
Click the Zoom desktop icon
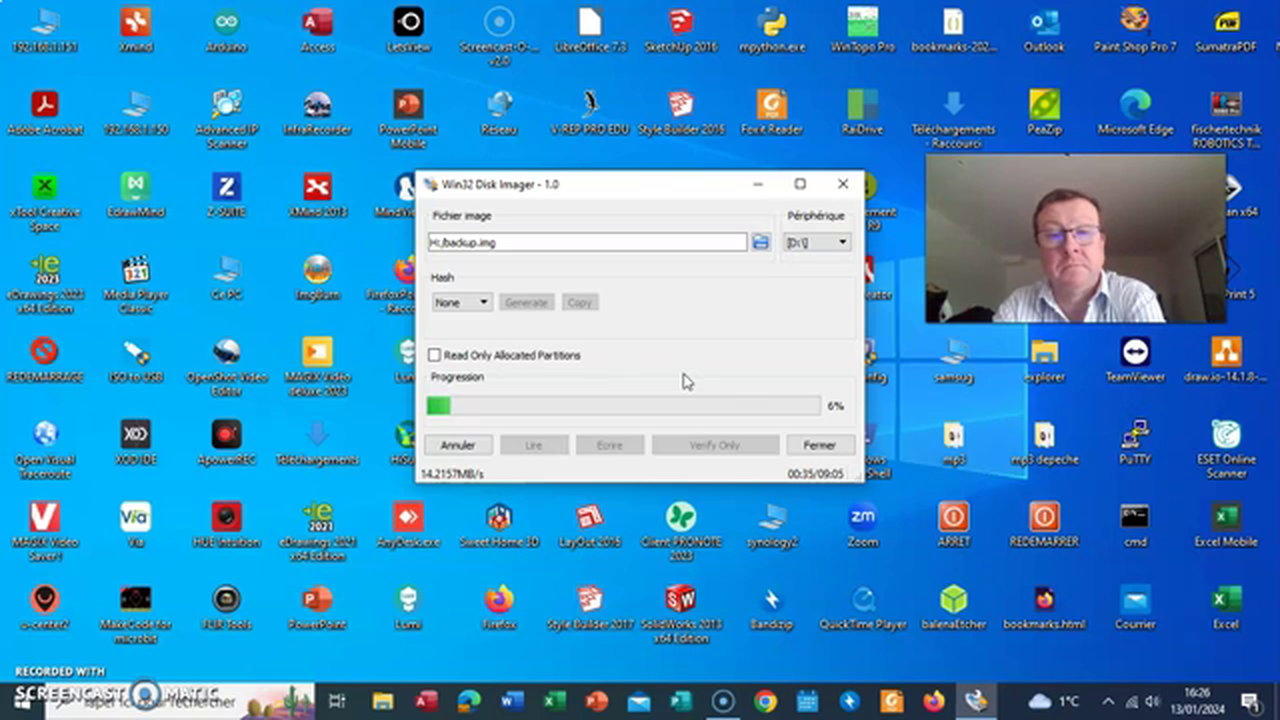862,518
